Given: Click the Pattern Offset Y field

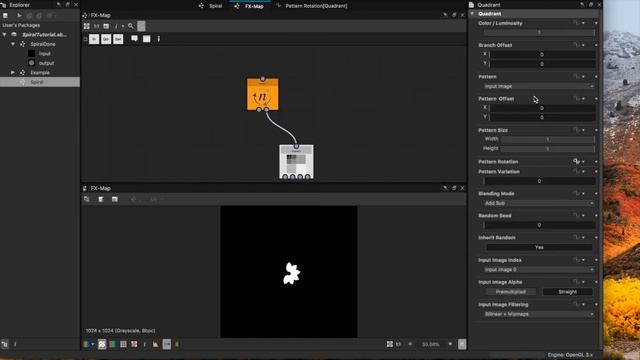Looking at the screenshot, I should point(542,117).
